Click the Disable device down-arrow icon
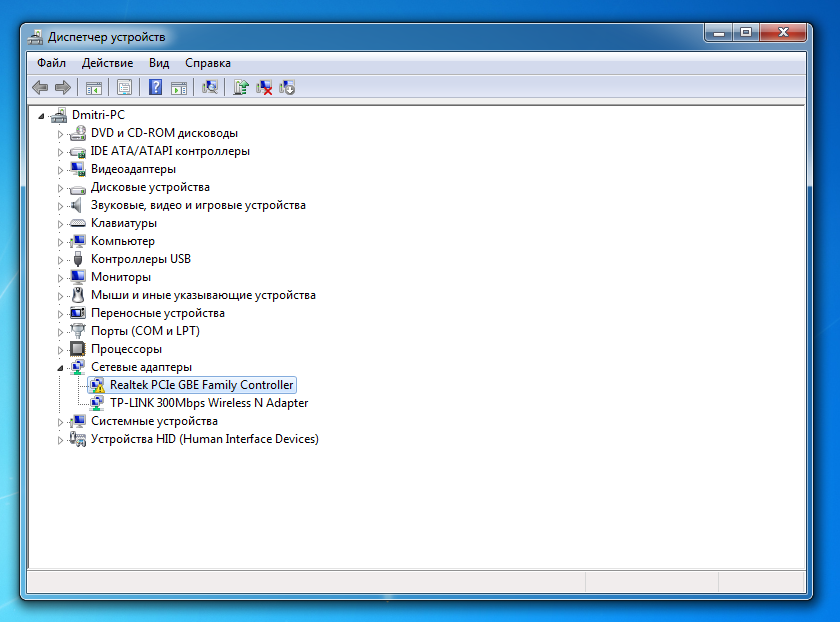Viewport: 840px width, 622px height. [287, 87]
